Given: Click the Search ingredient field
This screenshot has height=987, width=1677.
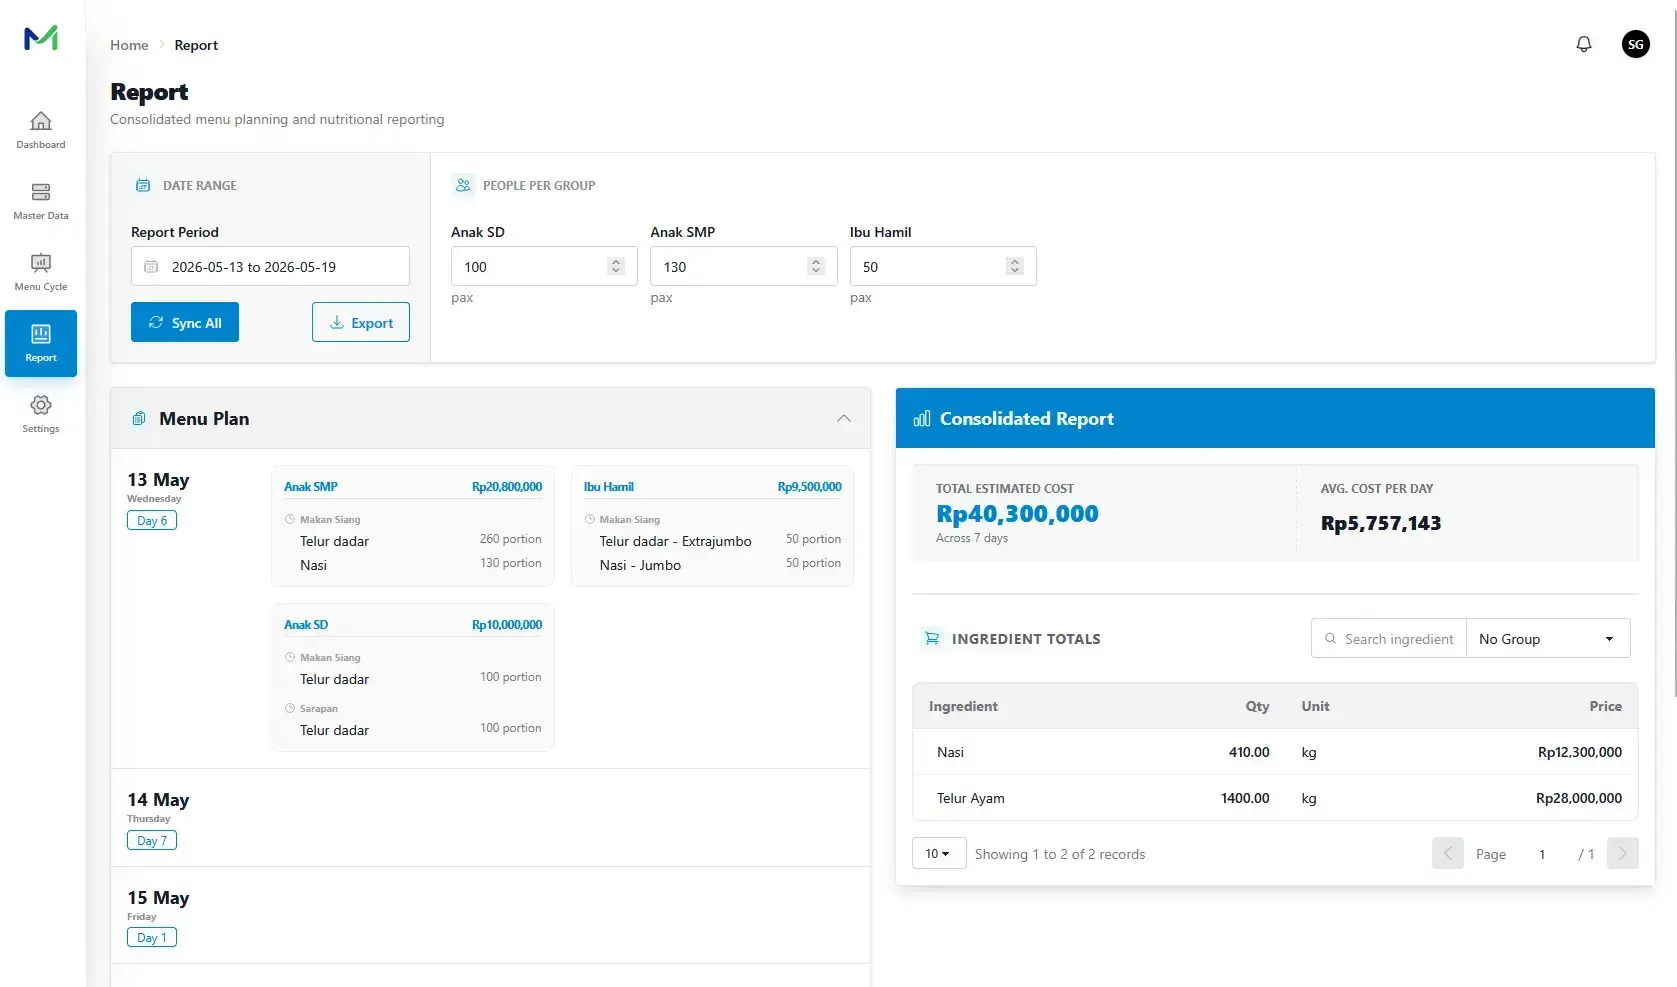Looking at the screenshot, I should 1389,638.
